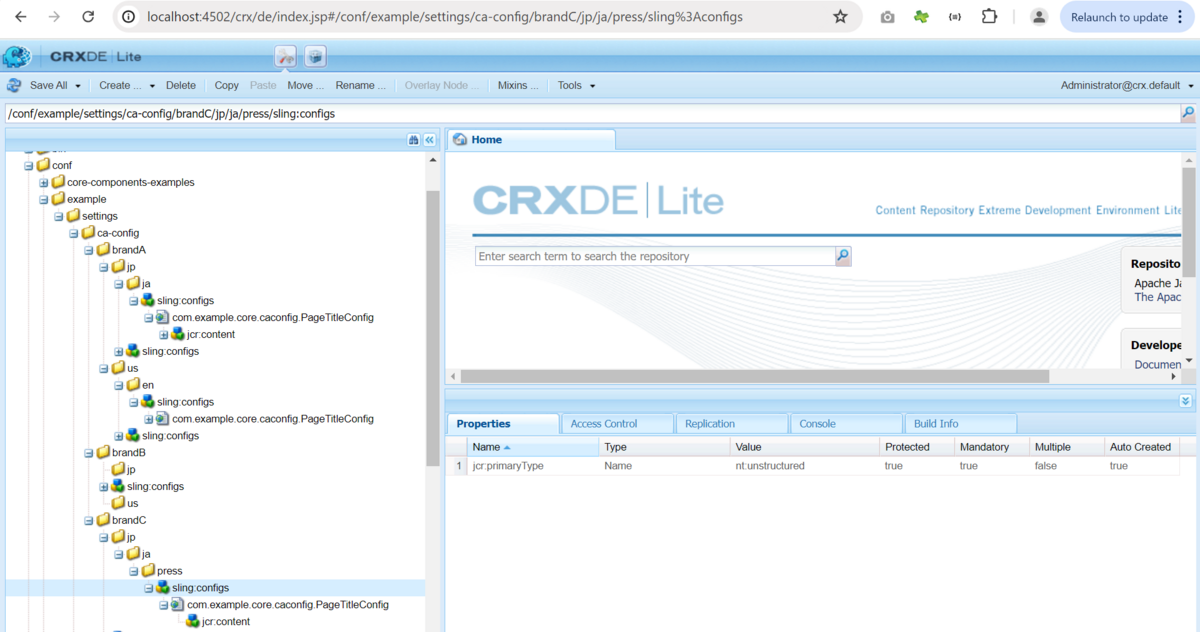Open the Build Info tab

960,423
